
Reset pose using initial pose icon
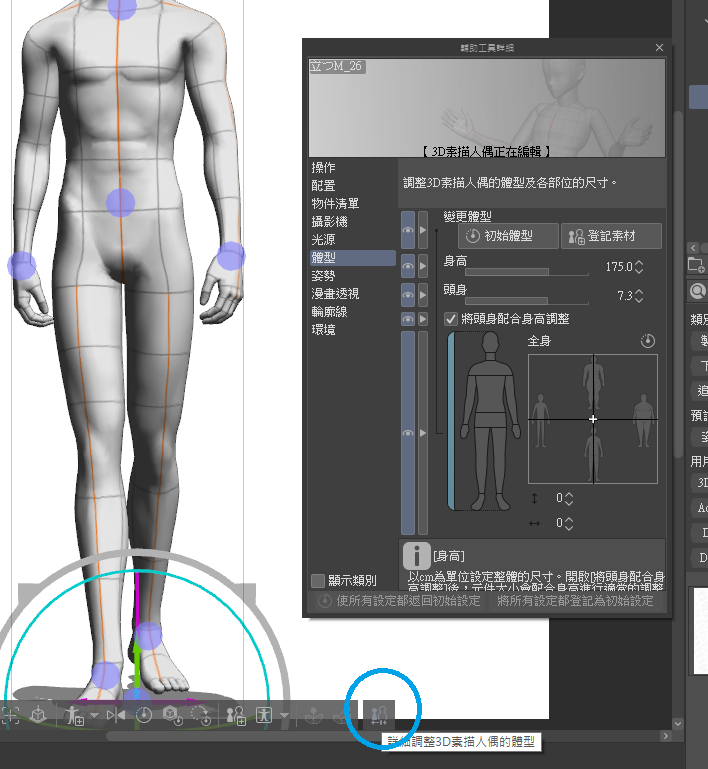tap(144, 715)
